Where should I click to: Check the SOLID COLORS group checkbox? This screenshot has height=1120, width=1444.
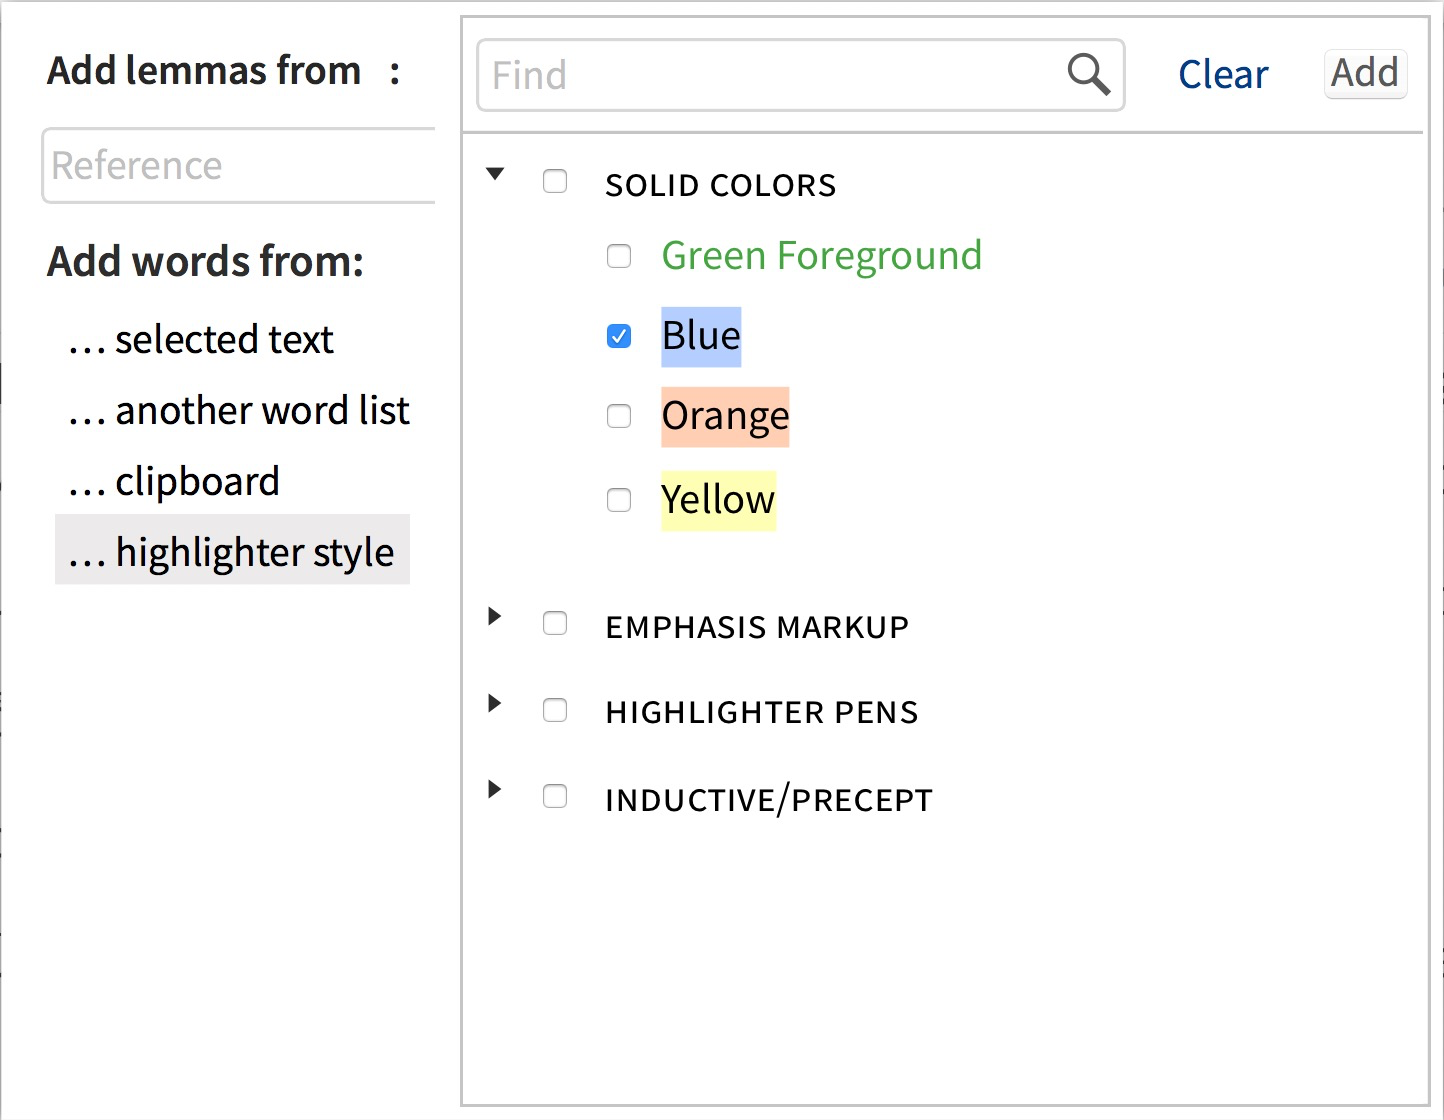(555, 181)
